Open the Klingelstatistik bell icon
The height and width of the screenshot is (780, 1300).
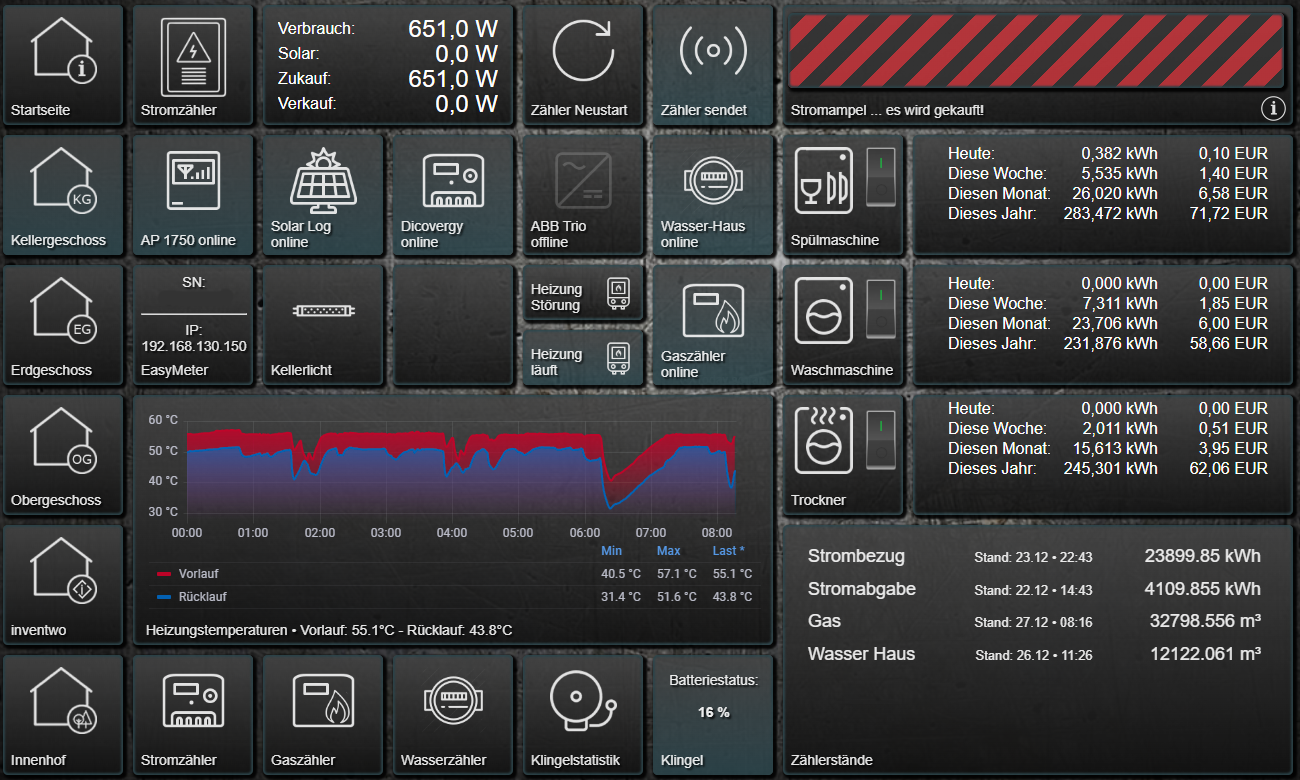pyautogui.click(x=583, y=699)
